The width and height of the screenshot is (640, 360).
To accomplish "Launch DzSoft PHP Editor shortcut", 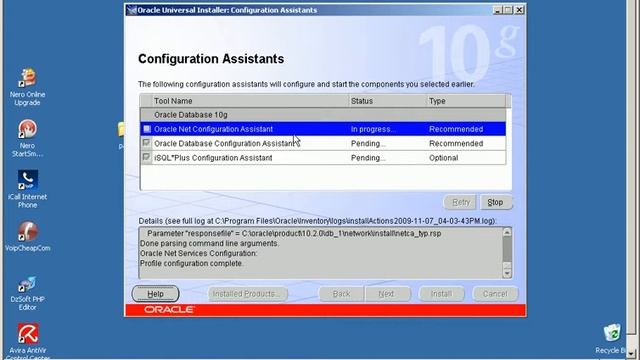I will [27, 293].
